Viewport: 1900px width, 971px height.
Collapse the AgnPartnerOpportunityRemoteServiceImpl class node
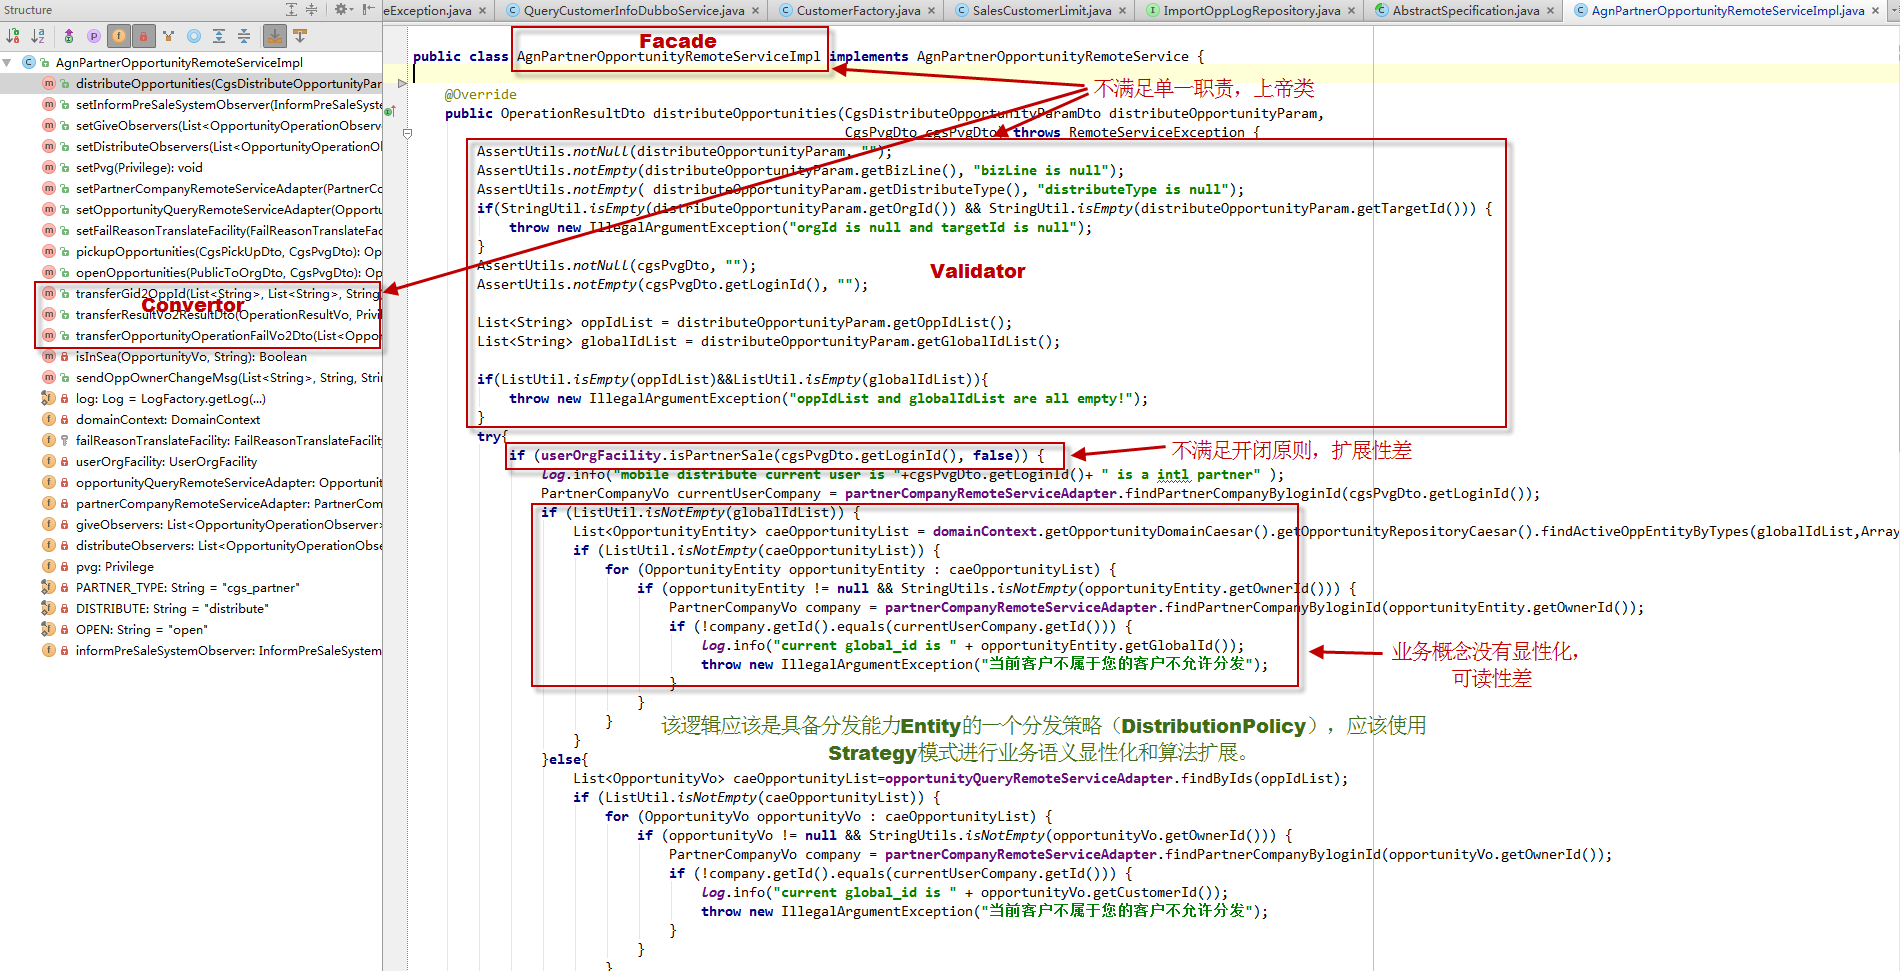(x=8, y=62)
